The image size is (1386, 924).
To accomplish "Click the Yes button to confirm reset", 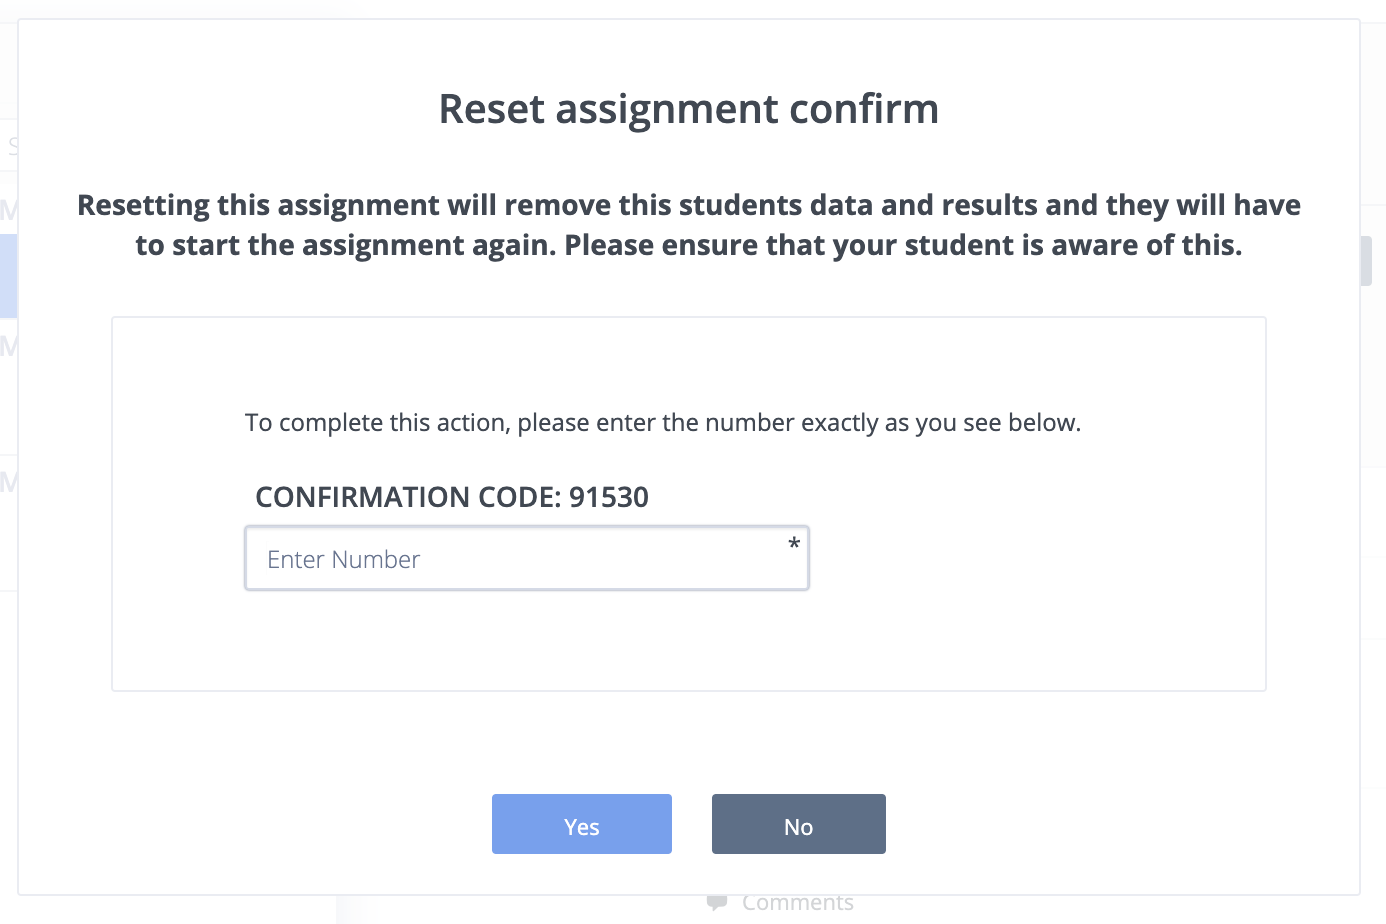I will 581,825.
